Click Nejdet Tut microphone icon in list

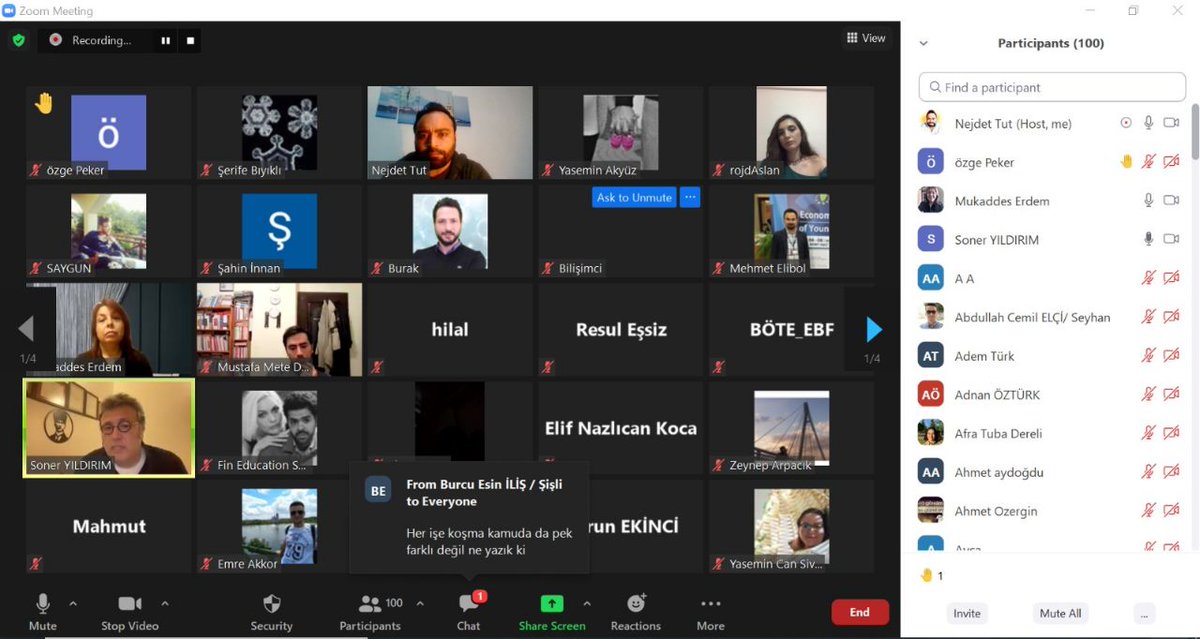pos(1149,123)
